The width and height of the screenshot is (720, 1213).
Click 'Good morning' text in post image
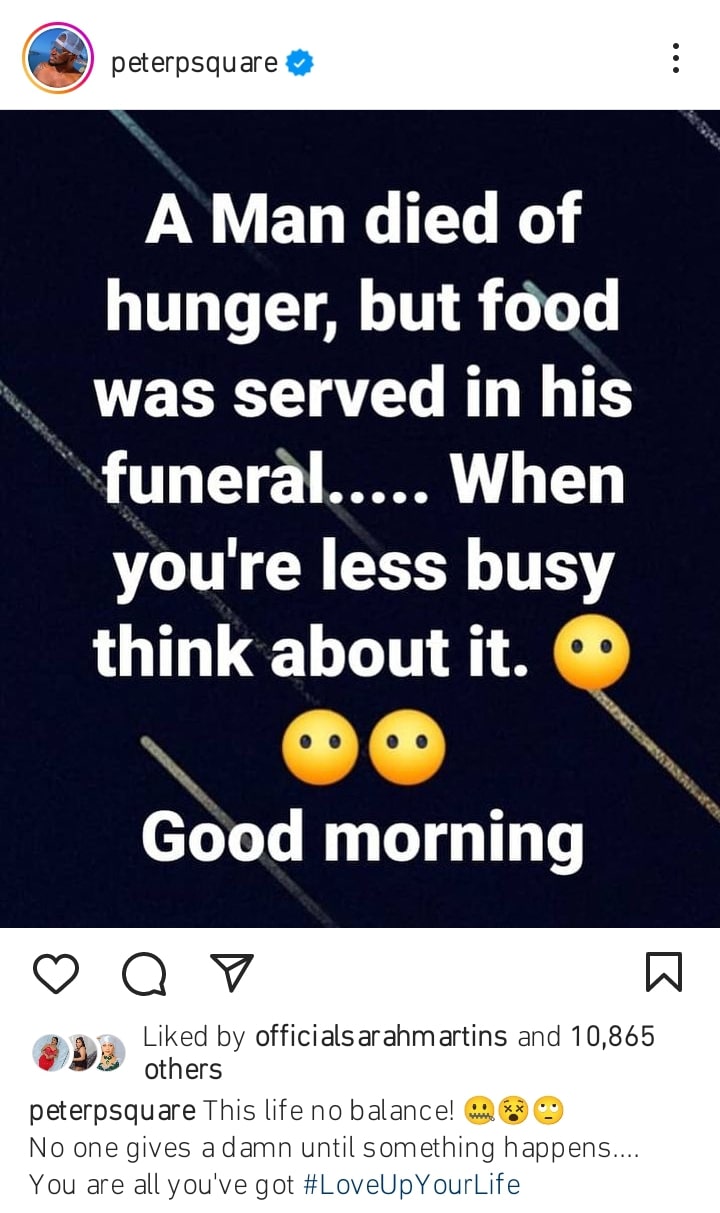click(362, 838)
